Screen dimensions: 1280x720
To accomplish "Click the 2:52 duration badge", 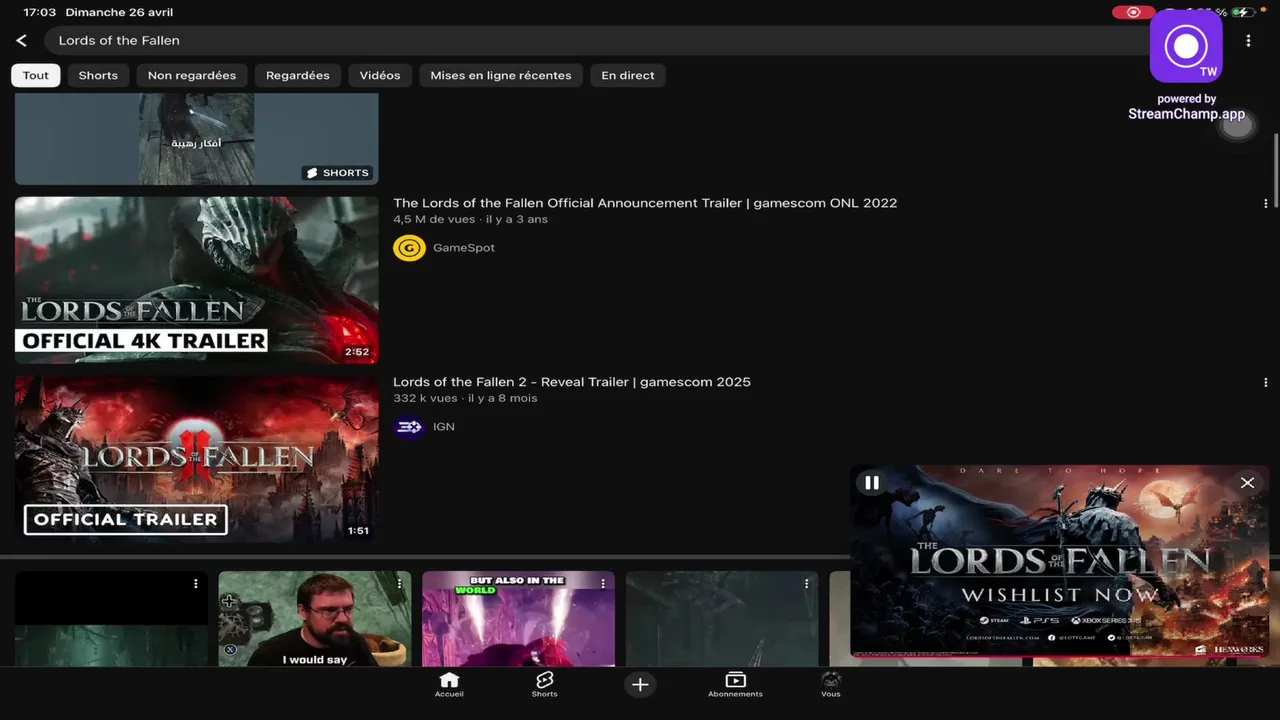I will pos(357,352).
